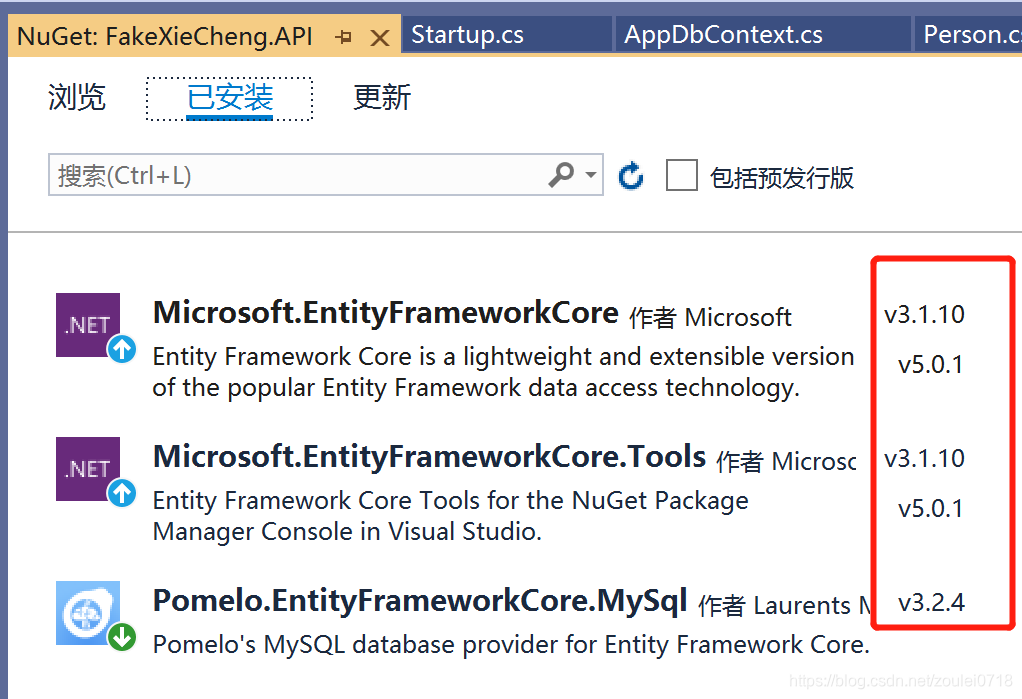Open the 更新 tab
The image size is (1022, 699).
click(382, 97)
